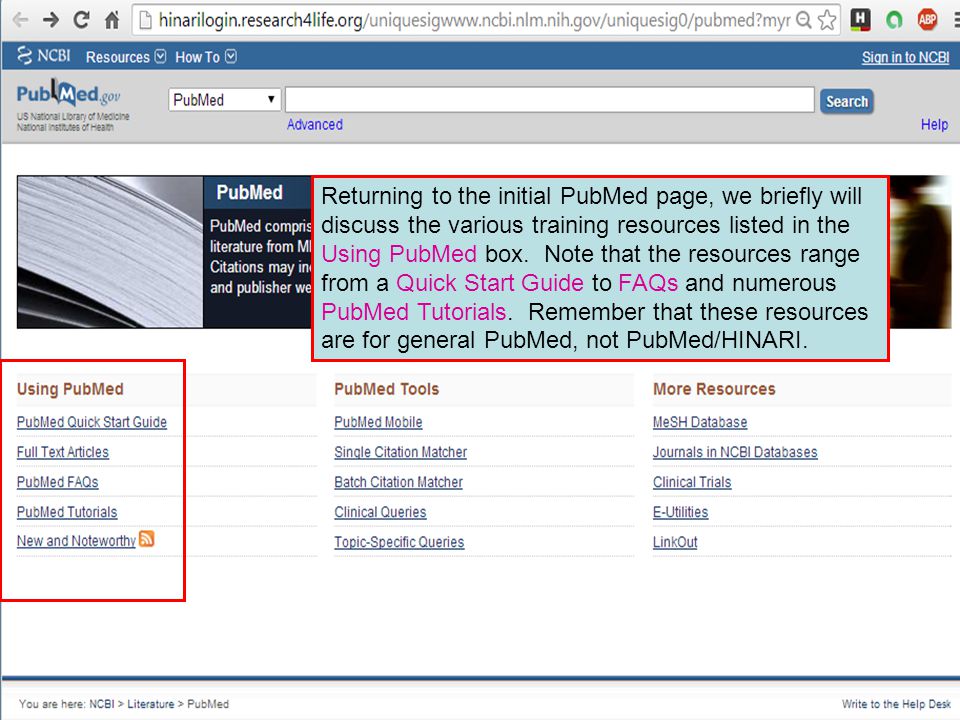
Task: Open the black H extension icon
Action: (860, 20)
